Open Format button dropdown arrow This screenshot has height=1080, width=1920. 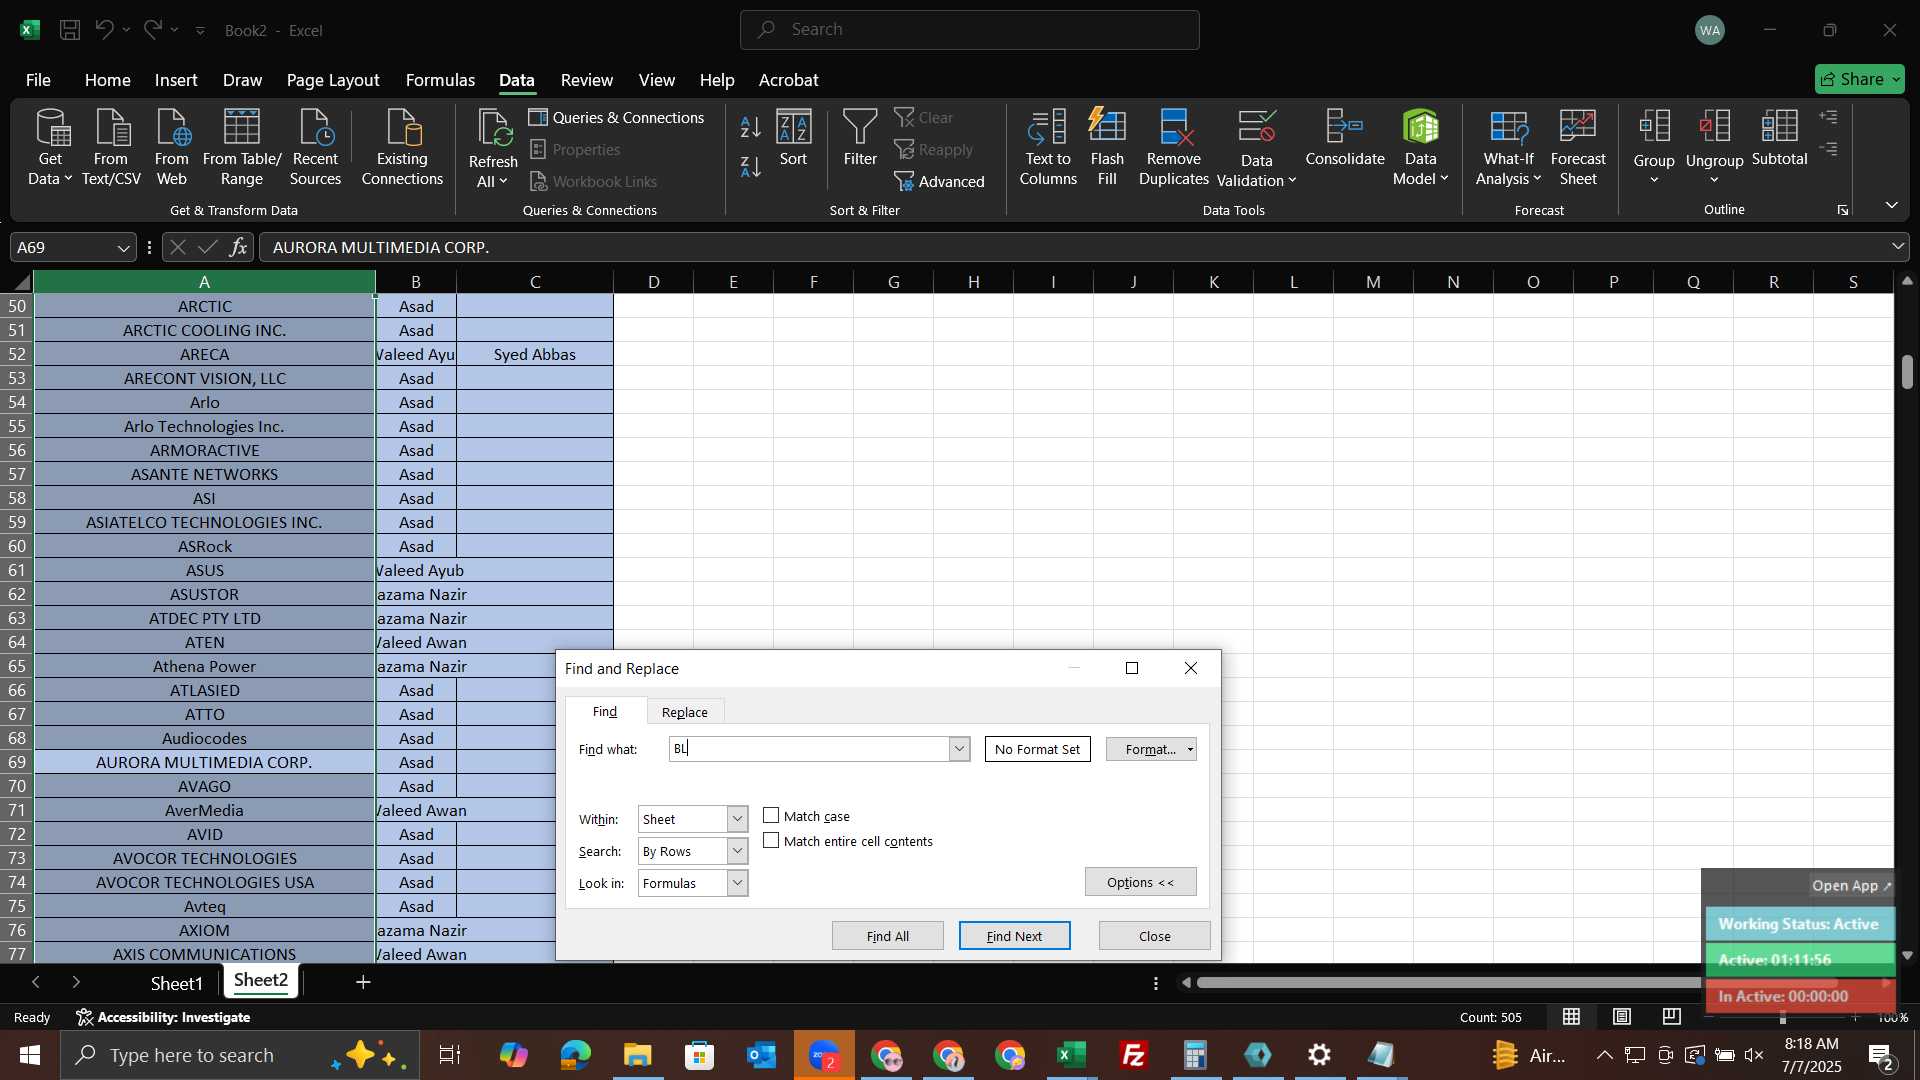point(1190,749)
